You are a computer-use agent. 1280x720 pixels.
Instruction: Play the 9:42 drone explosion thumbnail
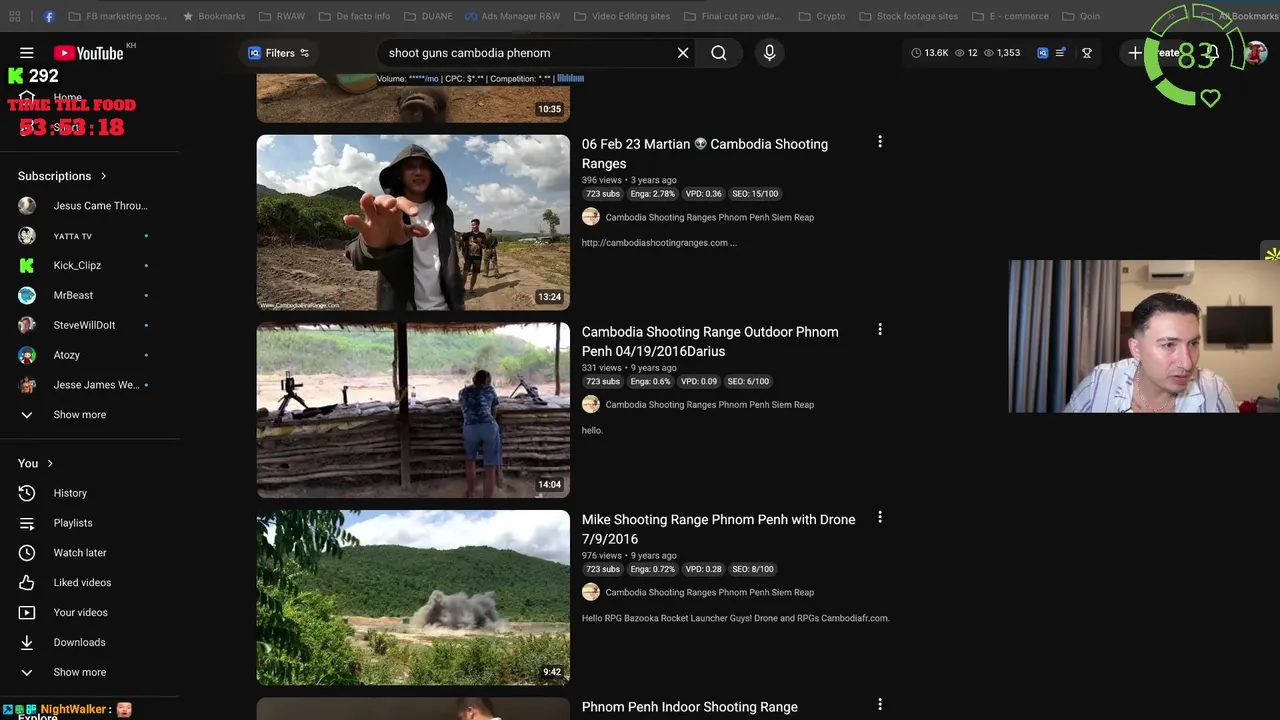(x=413, y=597)
